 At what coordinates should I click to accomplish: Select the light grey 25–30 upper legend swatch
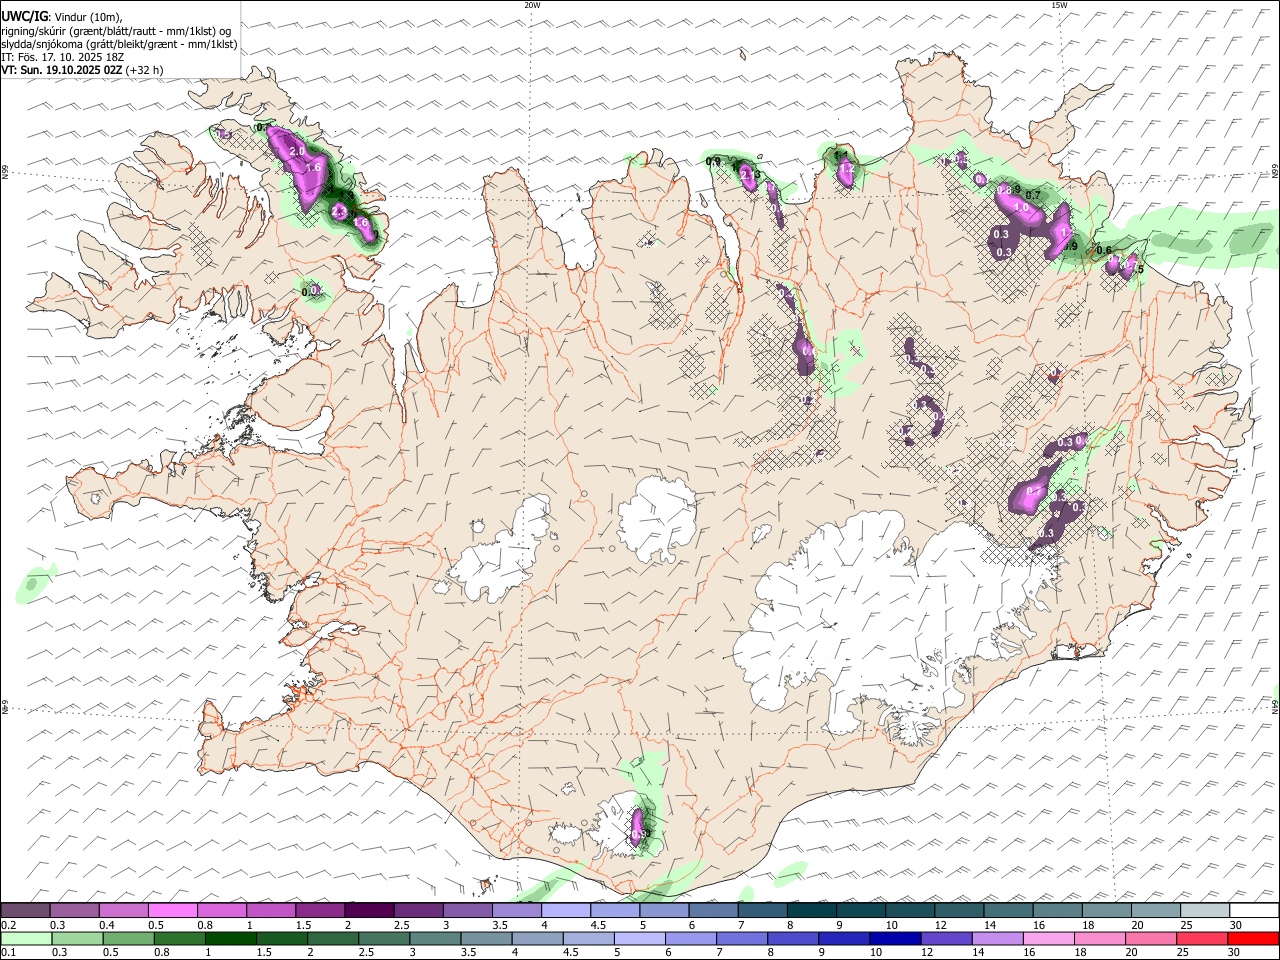[x=1205, y=910]
